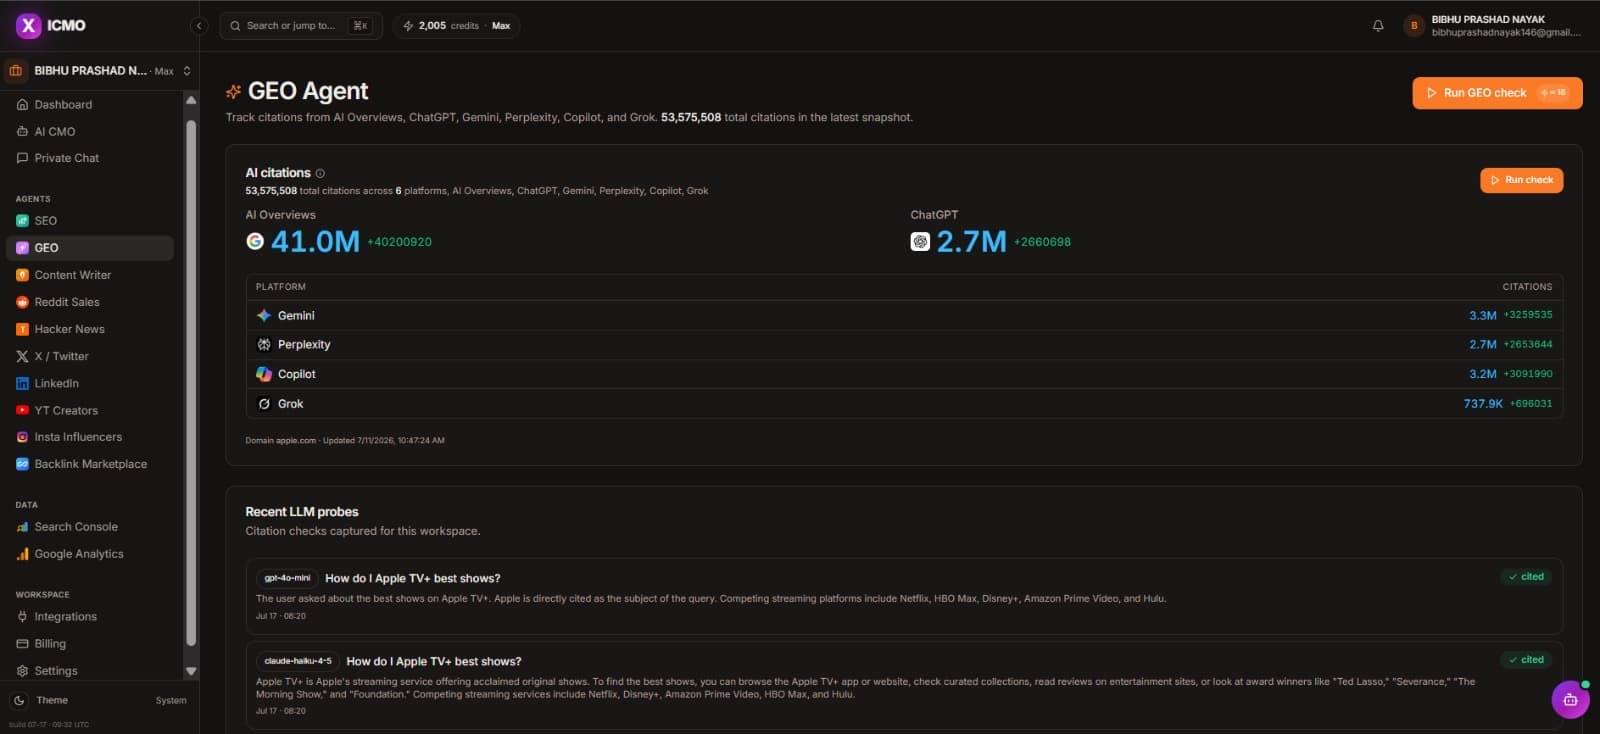Click the Perplexity 2.7M citations value

click(x=1482, y=344)
